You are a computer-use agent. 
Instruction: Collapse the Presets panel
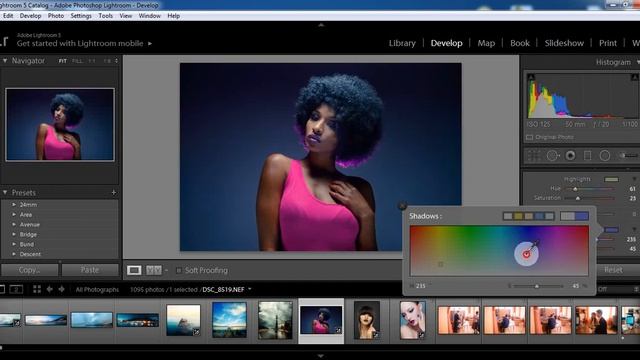click(5, 192)
